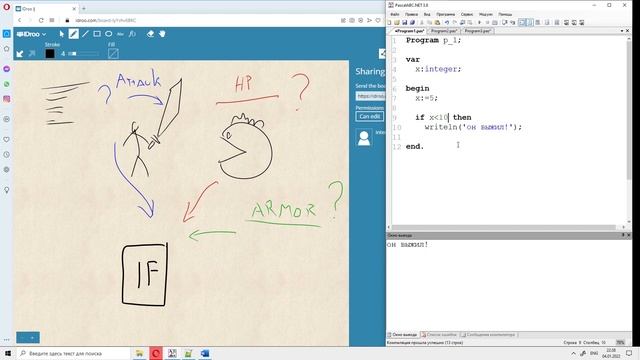640x360 pixels.
Task: Close the current editor tab with X
Action: point(628,31)
